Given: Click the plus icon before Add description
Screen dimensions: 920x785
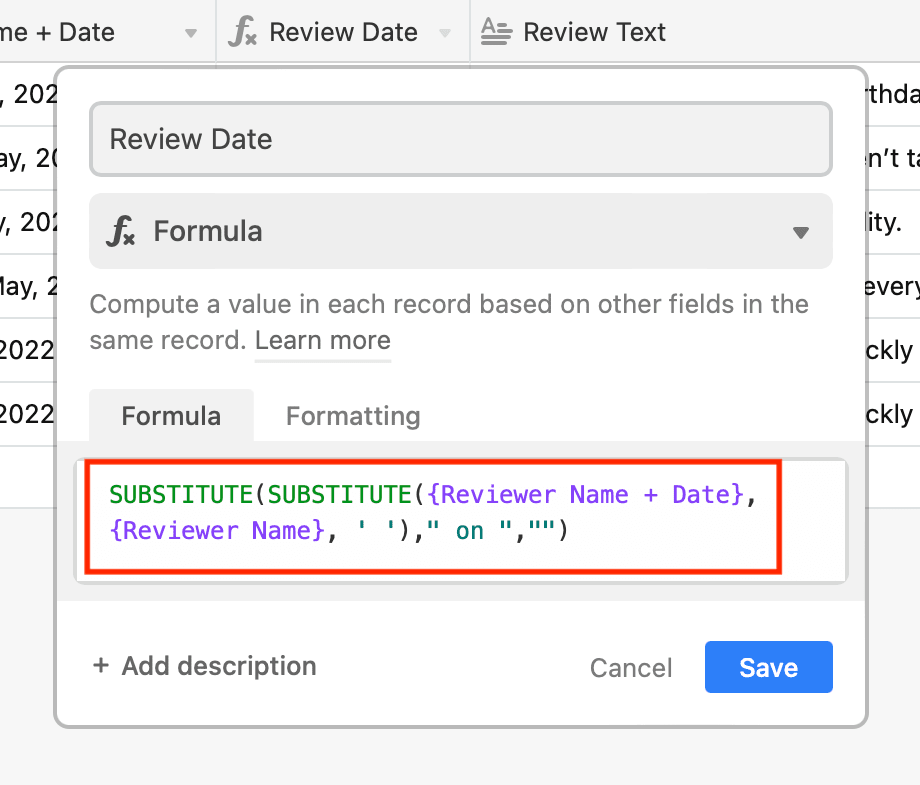Looking at the screenshot, I should click(101, 665).
